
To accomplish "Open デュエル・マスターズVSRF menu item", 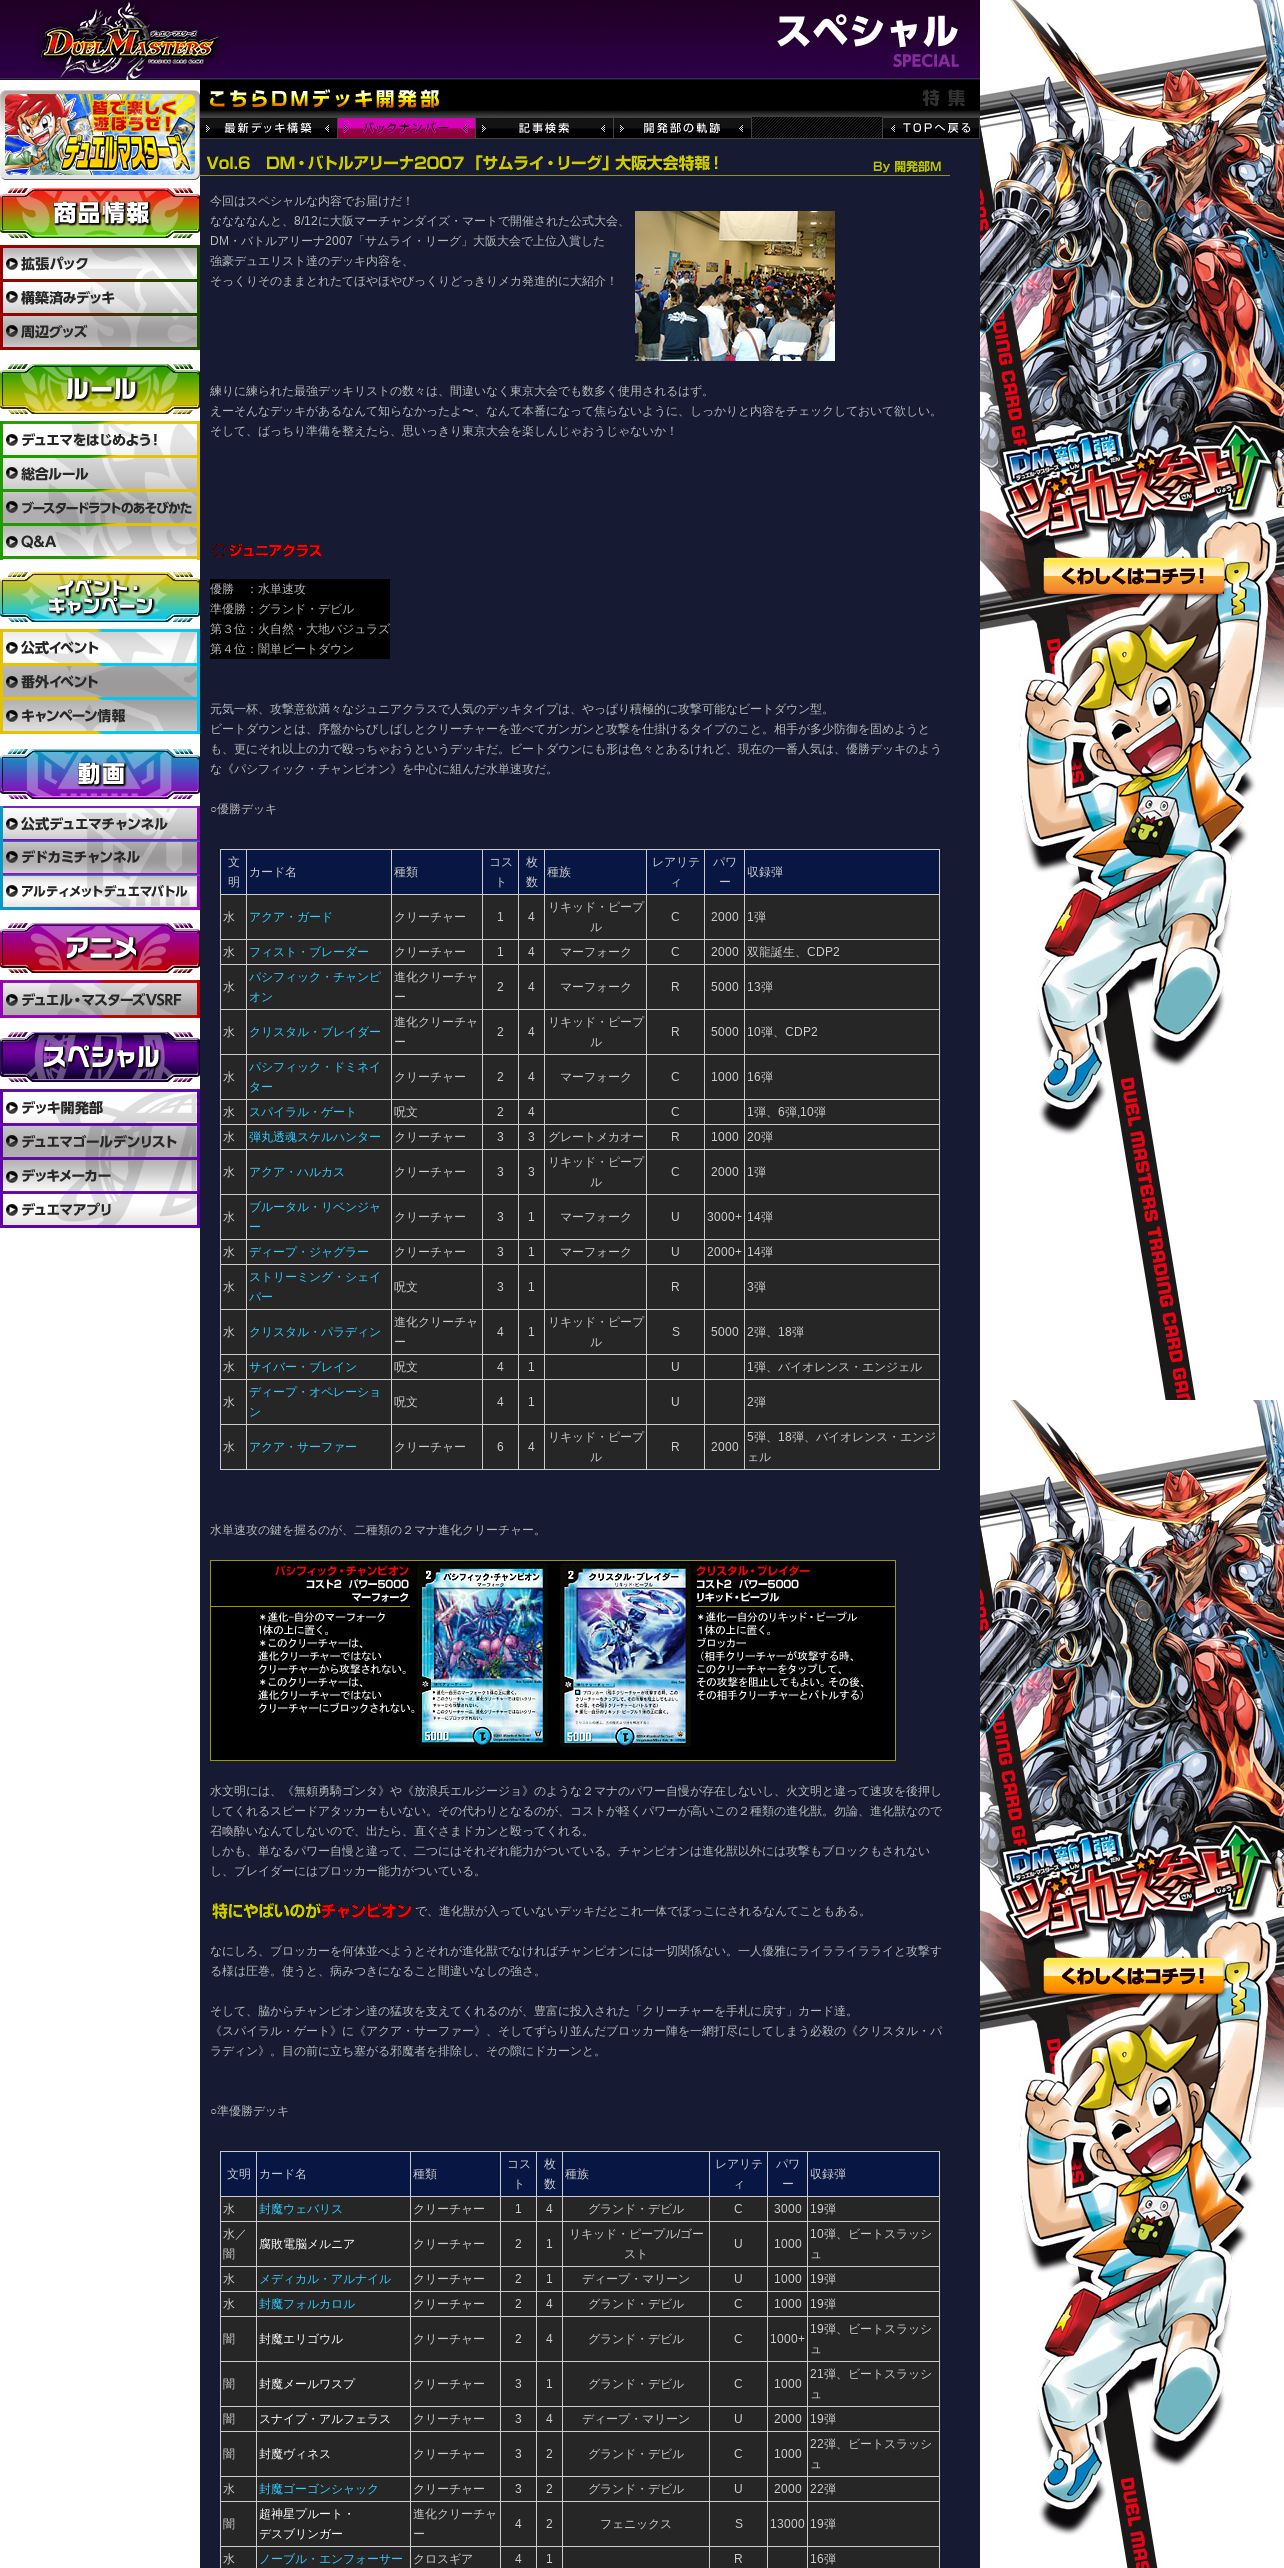I will click(x=100, y=1000).
